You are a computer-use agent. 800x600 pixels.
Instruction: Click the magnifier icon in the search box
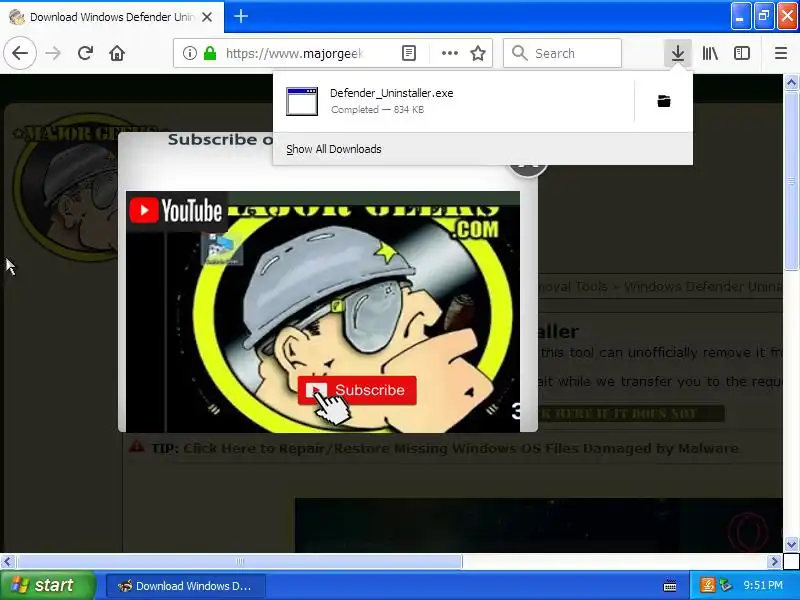[x=519, y=53]
